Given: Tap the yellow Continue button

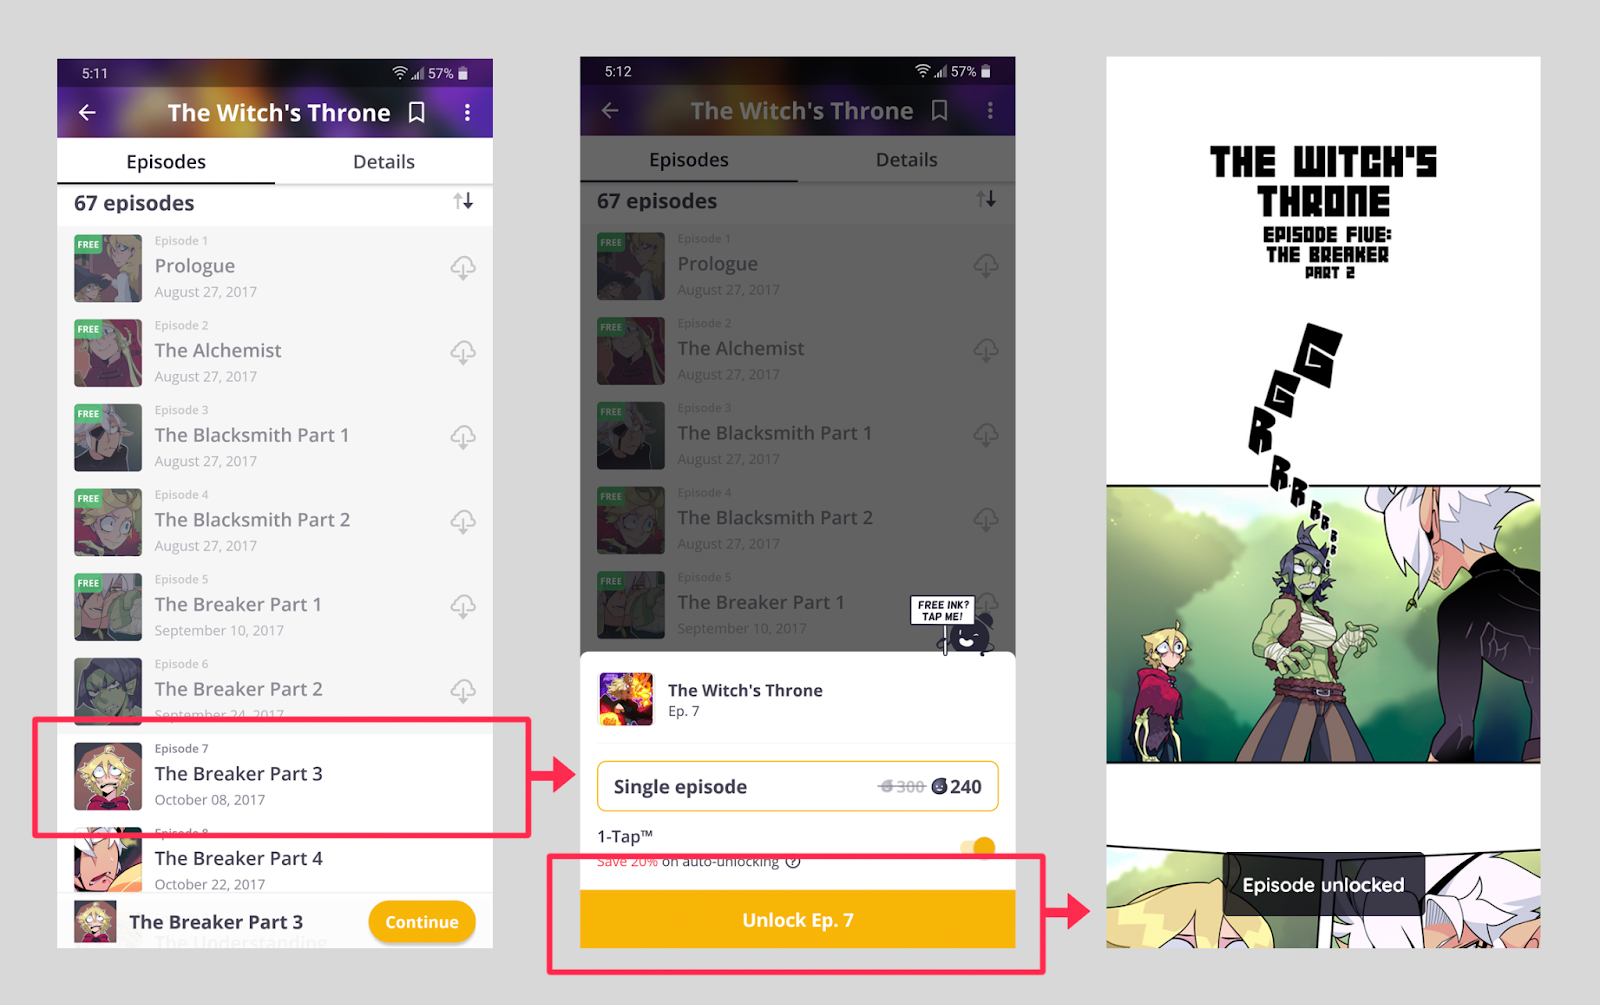Looking at the screenshot, I should (x=422, y=922).
